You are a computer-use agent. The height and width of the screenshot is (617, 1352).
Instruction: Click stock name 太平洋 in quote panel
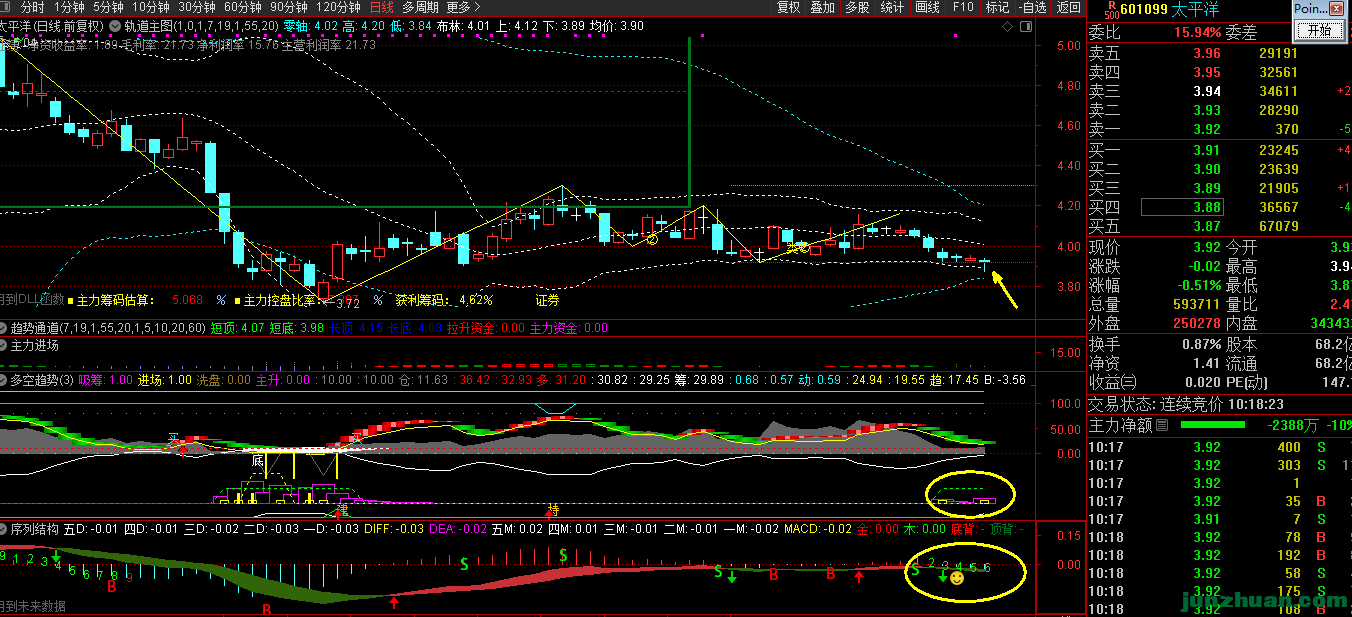(1197, 10)
